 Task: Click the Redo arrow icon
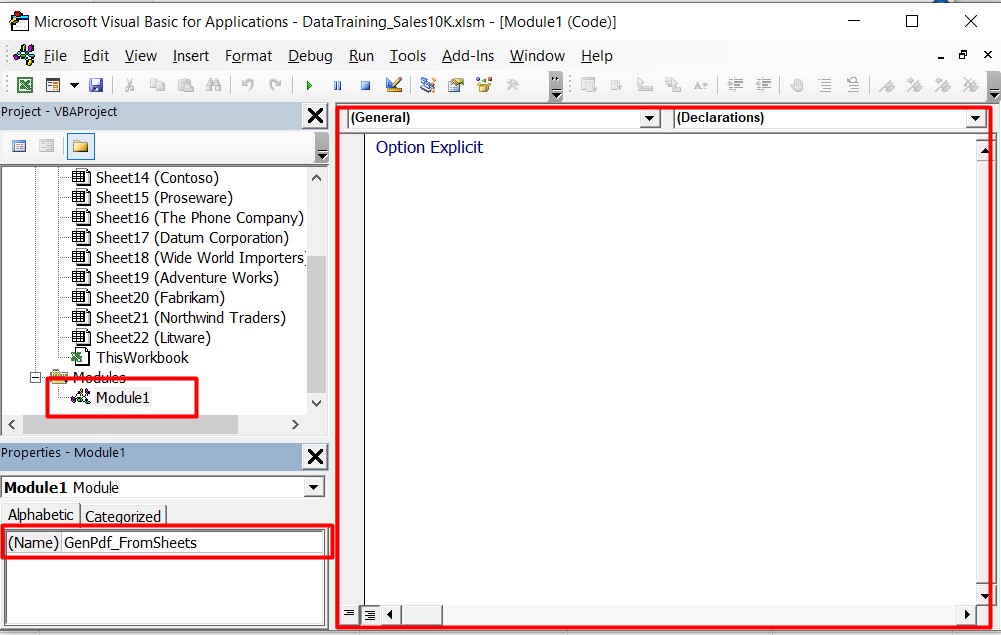click(275, 85)
